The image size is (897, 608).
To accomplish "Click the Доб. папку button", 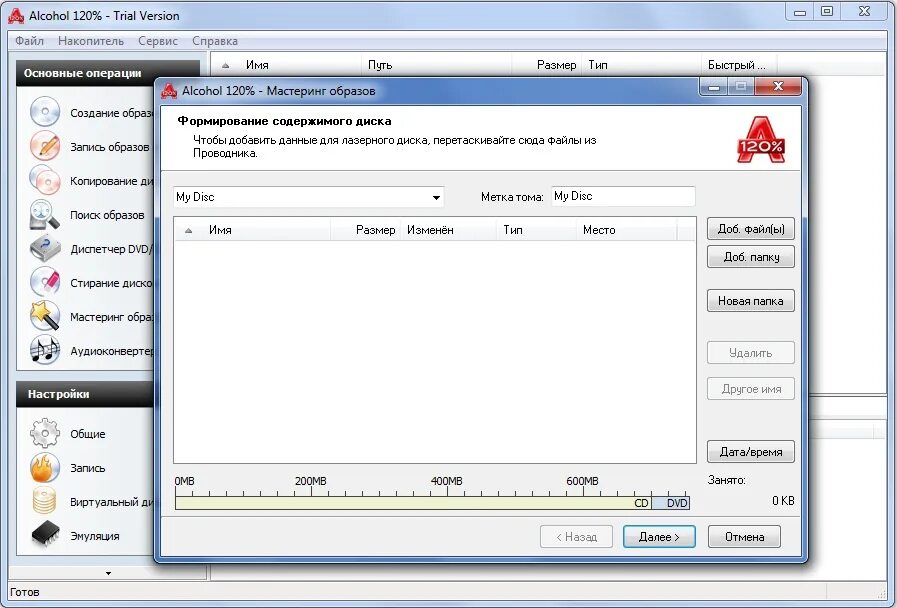I will pos(751,257).
